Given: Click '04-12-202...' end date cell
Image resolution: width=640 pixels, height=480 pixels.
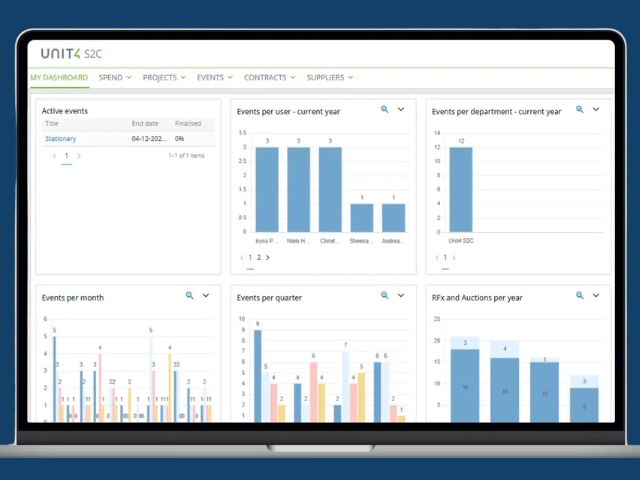Looking at the screenshot, I should (149, 139).
